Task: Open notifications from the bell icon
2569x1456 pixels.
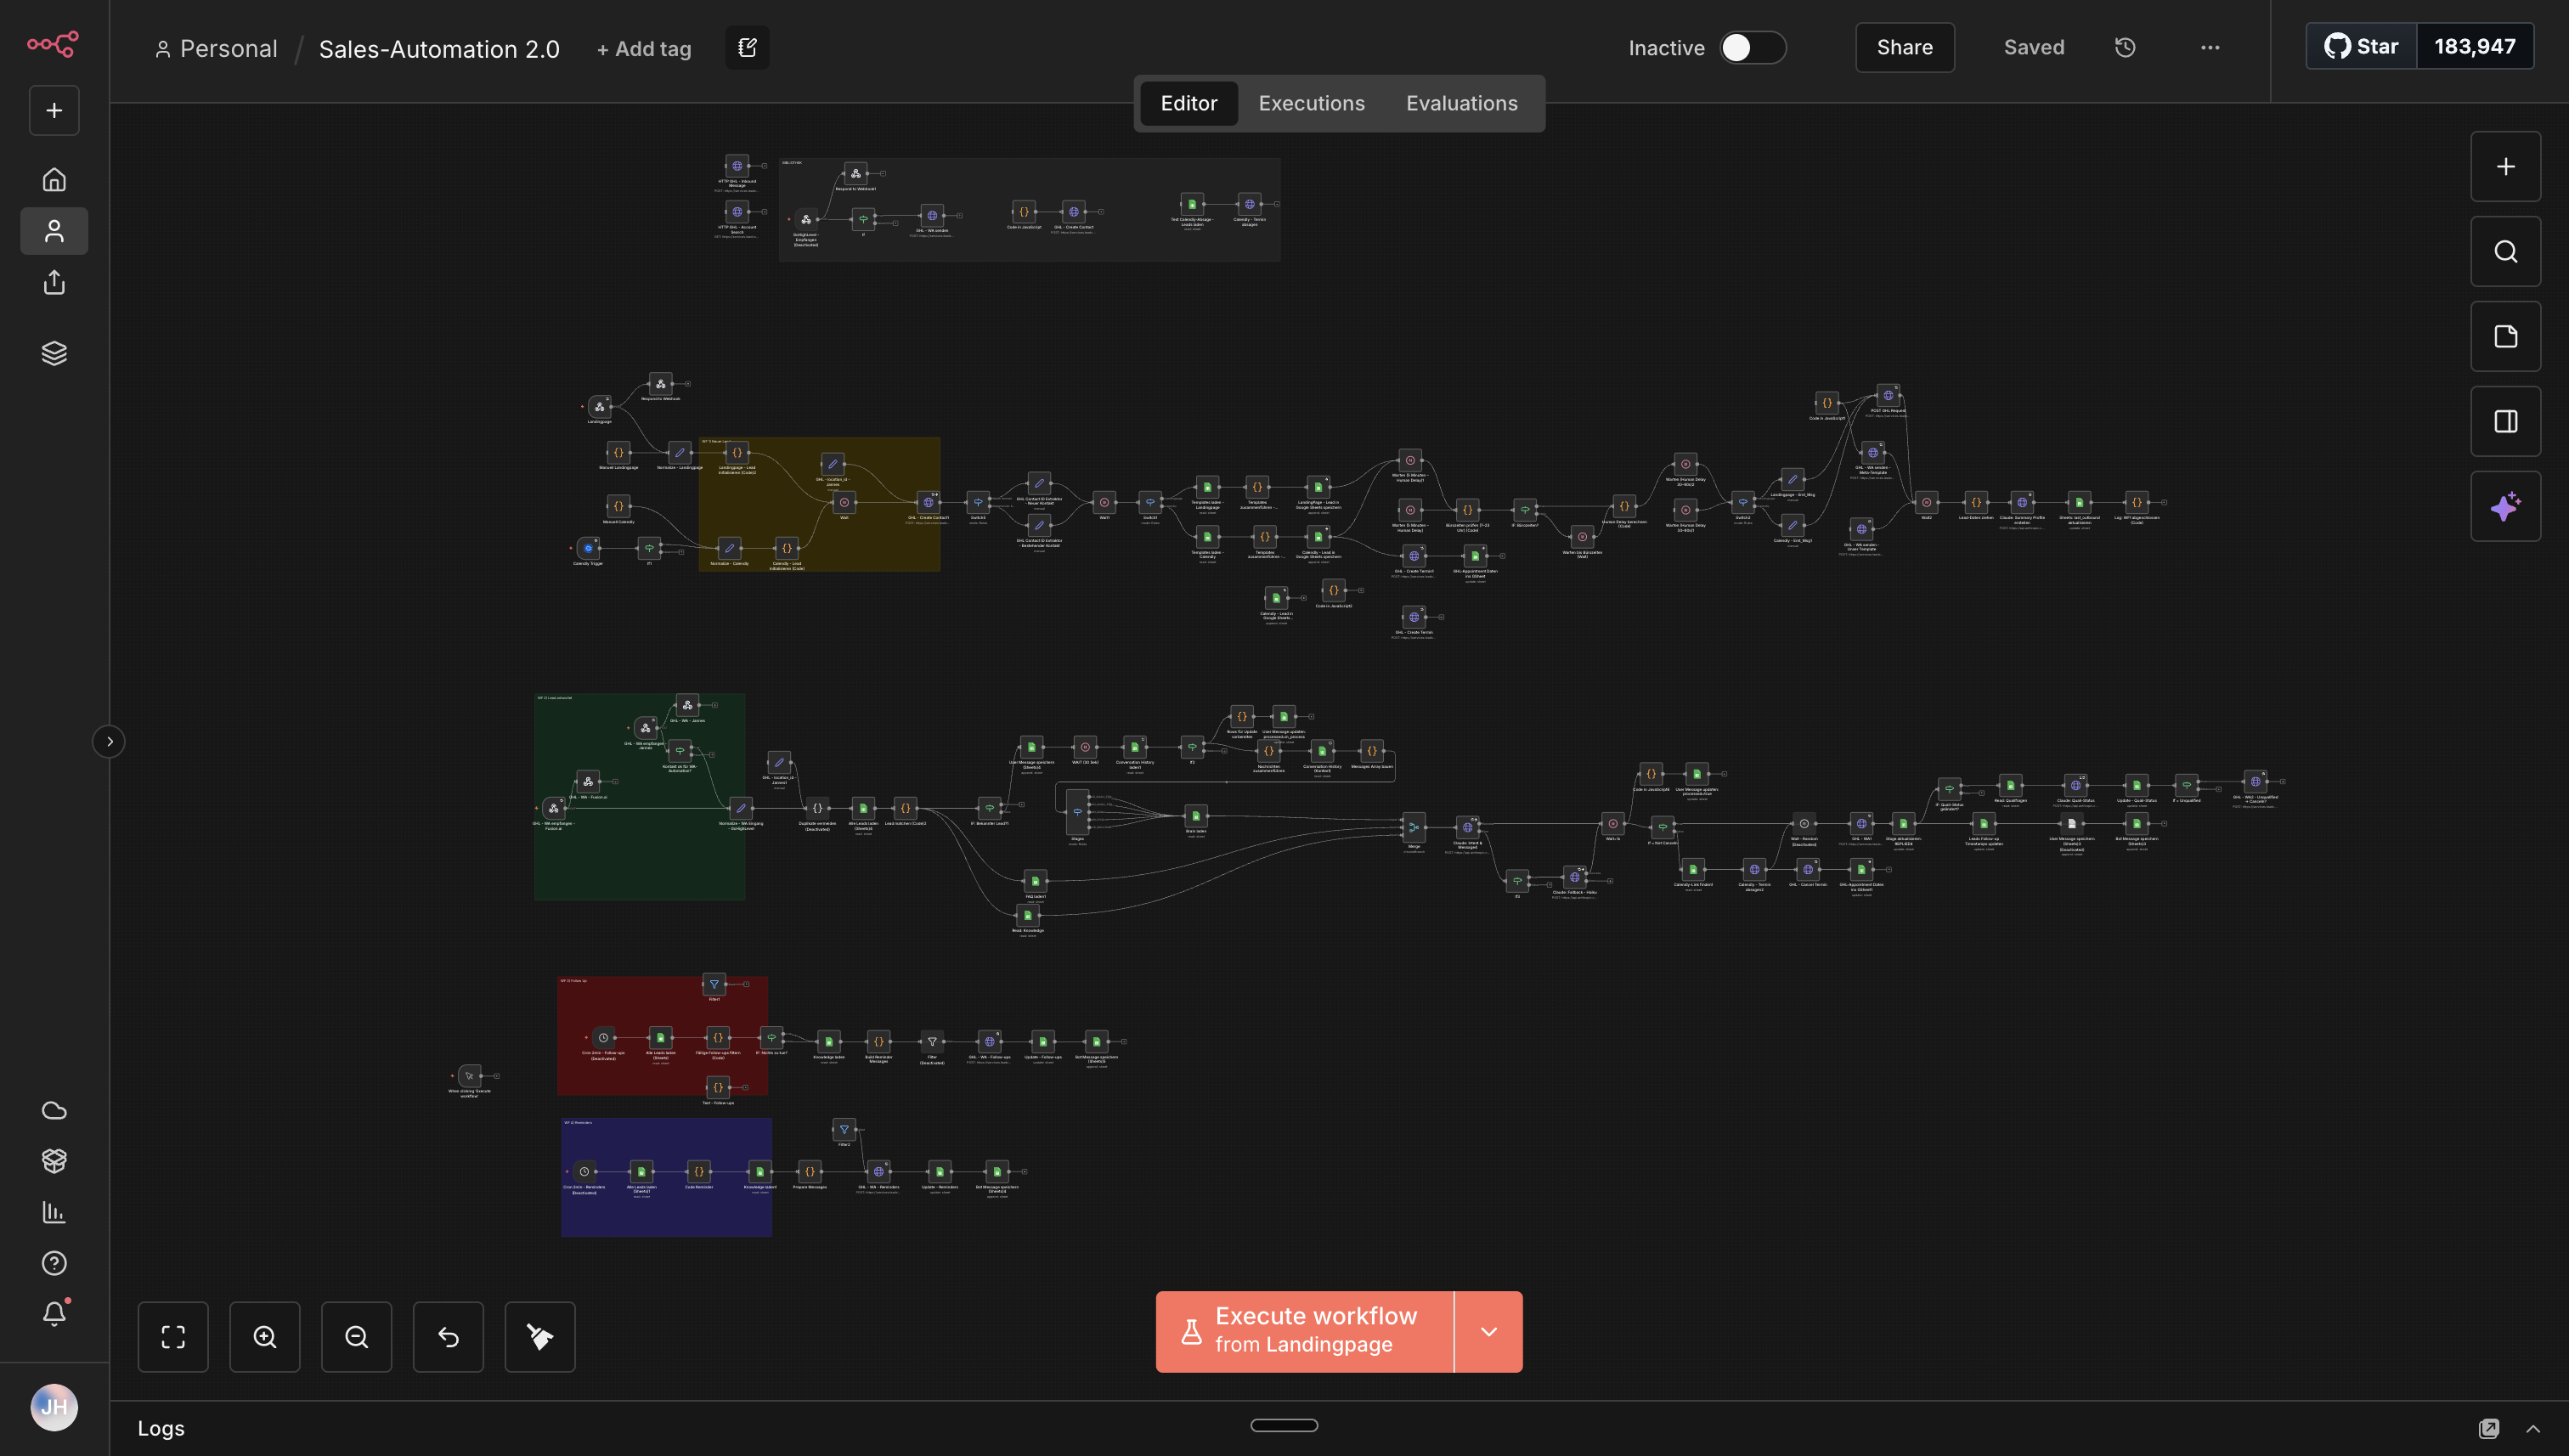Action: pyautogui.click(x=54, y=1313)
